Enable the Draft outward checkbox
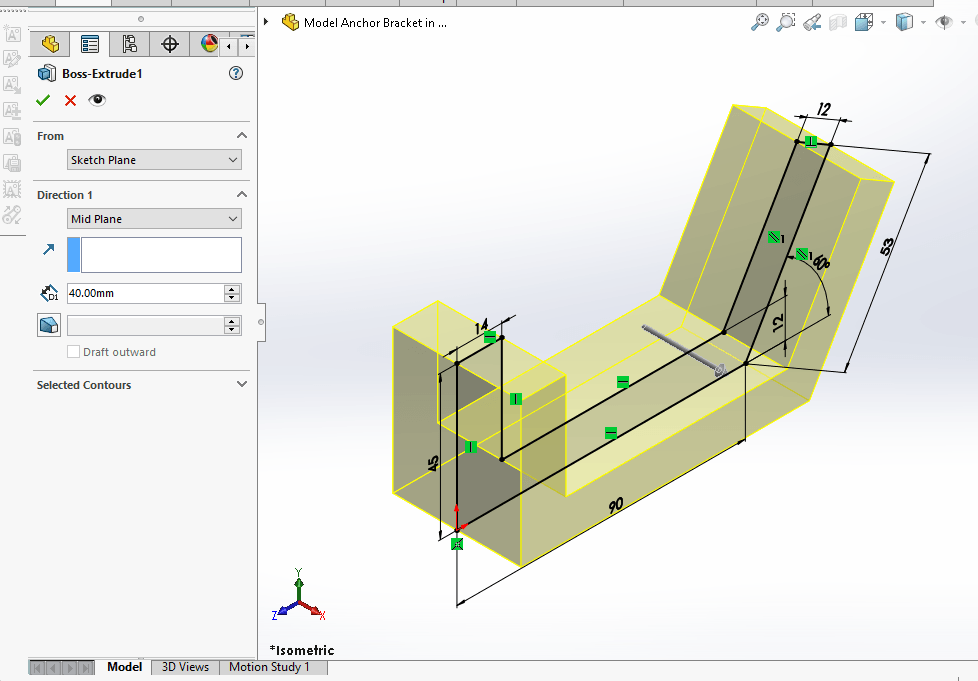Screen dimensions: 978x681 (x=75, y=351)
